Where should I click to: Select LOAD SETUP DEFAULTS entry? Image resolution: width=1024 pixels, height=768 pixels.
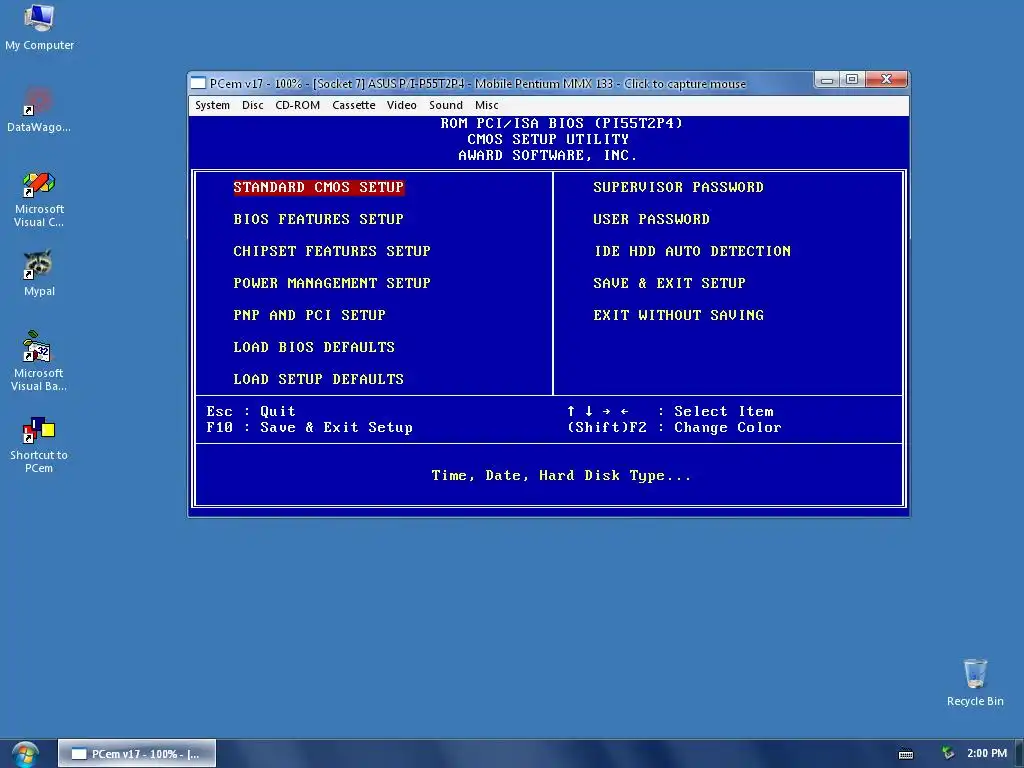pyautogui.click(x=319, y=379)
